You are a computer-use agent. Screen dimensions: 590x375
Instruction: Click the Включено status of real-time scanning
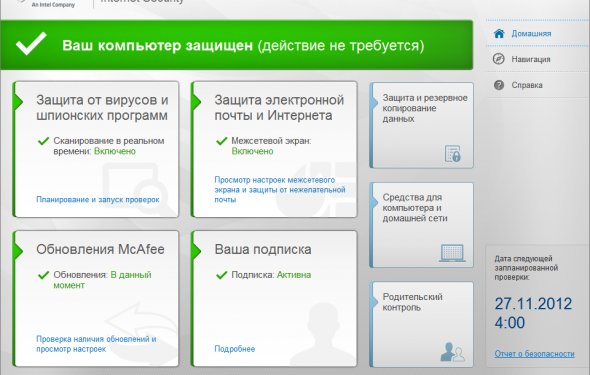tap(115, 152)
